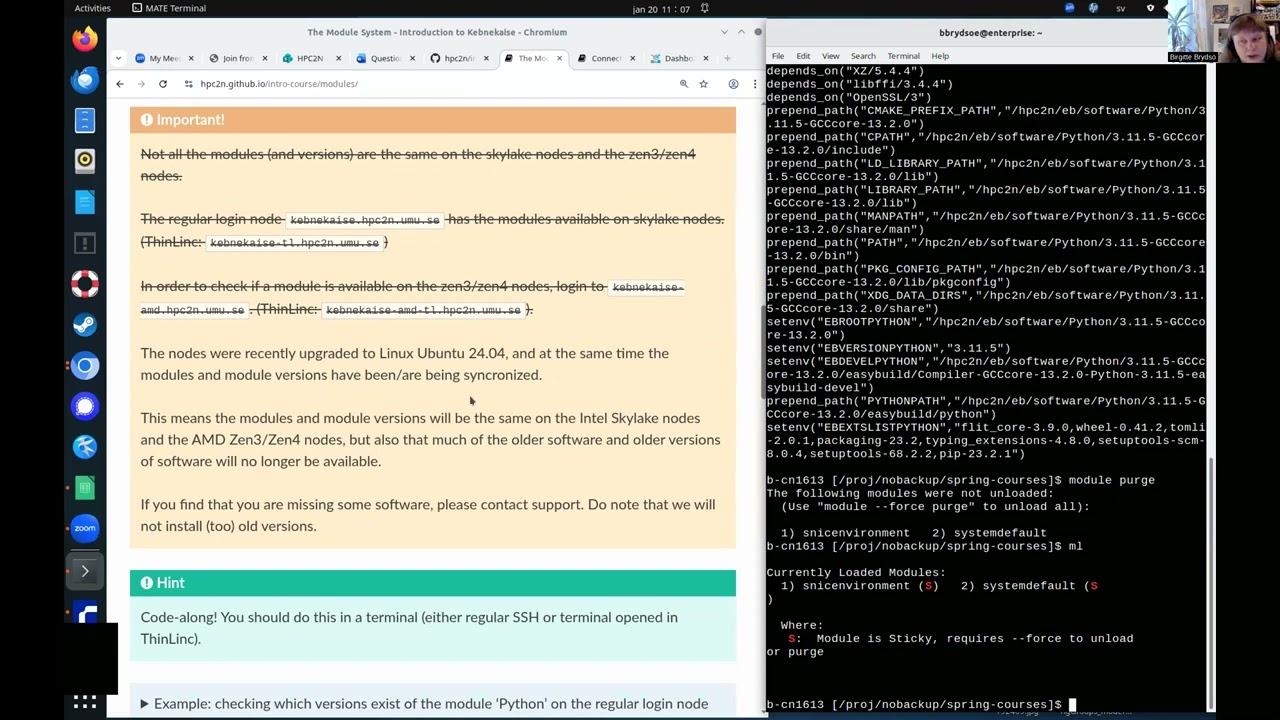
Task: Click the green 'Hint' admonition heading
Action: [x=433, y=583]
